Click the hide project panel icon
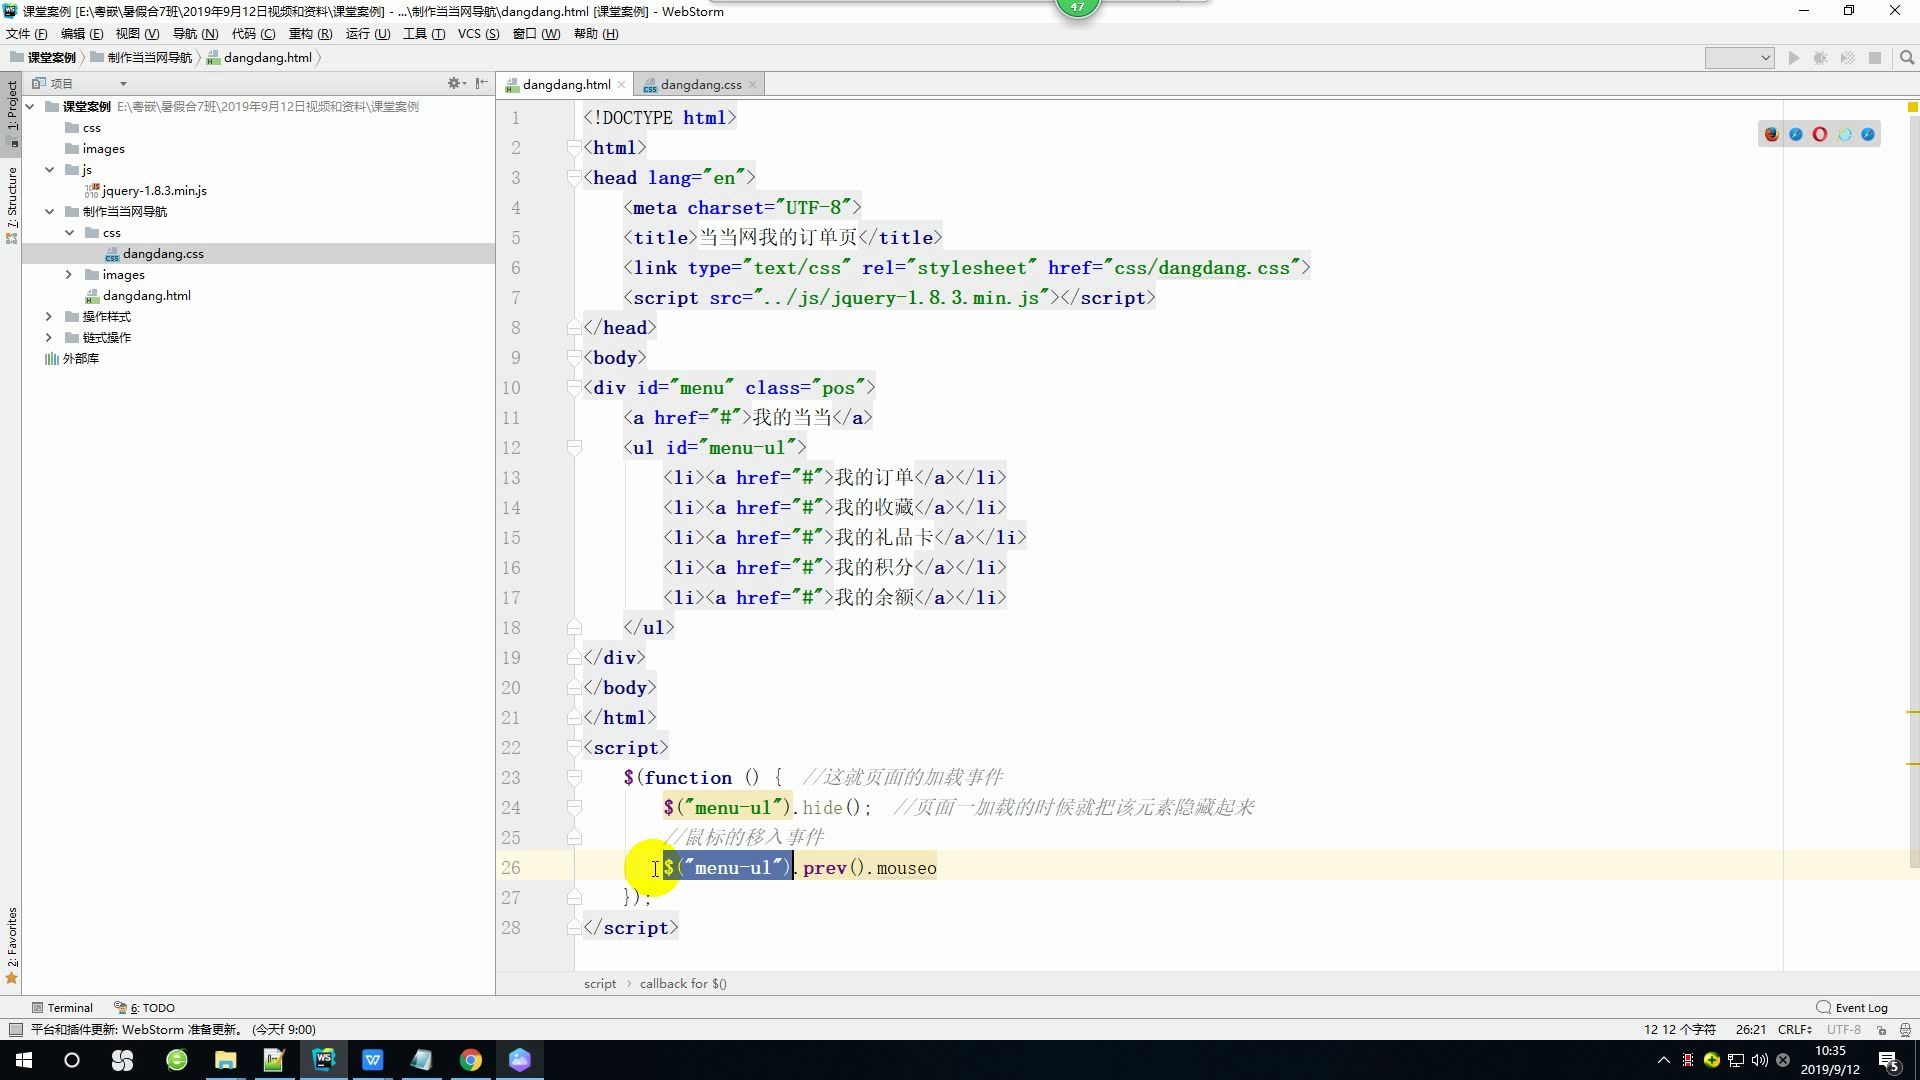Viewport: 1920px width, 1080px height. tap(481, 83)
